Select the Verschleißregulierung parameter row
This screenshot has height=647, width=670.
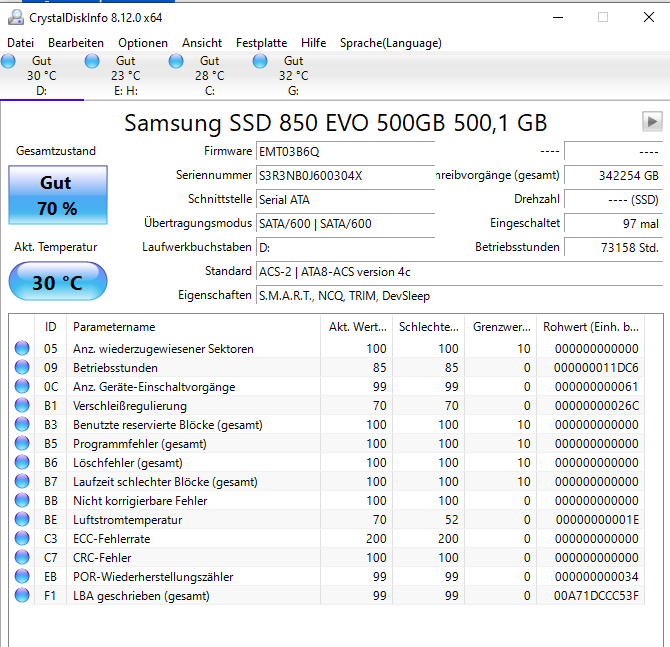coord(327,406)
